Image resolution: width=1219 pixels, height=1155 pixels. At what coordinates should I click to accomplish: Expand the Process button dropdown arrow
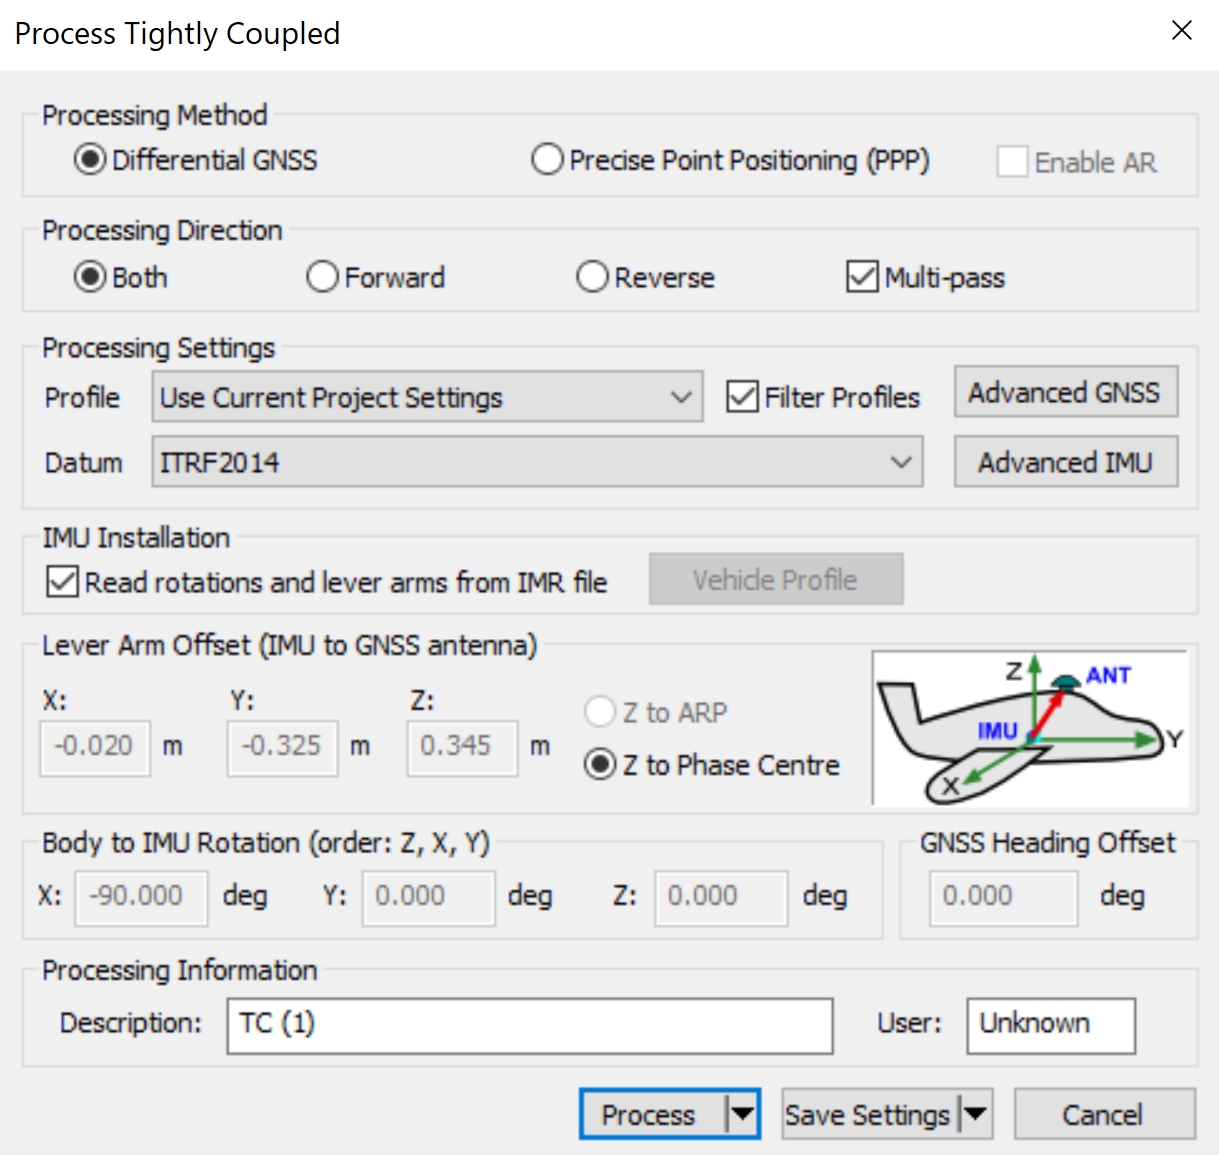click(742, 1114)
